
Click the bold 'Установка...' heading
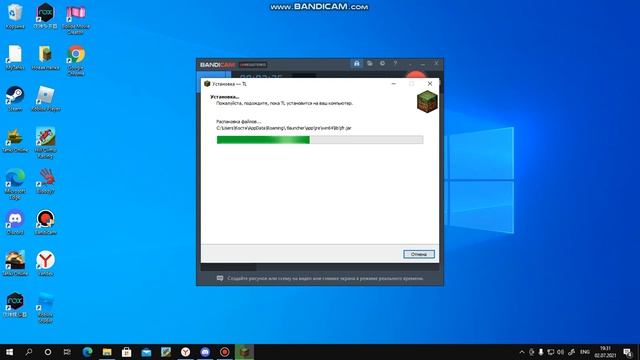[224, 97]
